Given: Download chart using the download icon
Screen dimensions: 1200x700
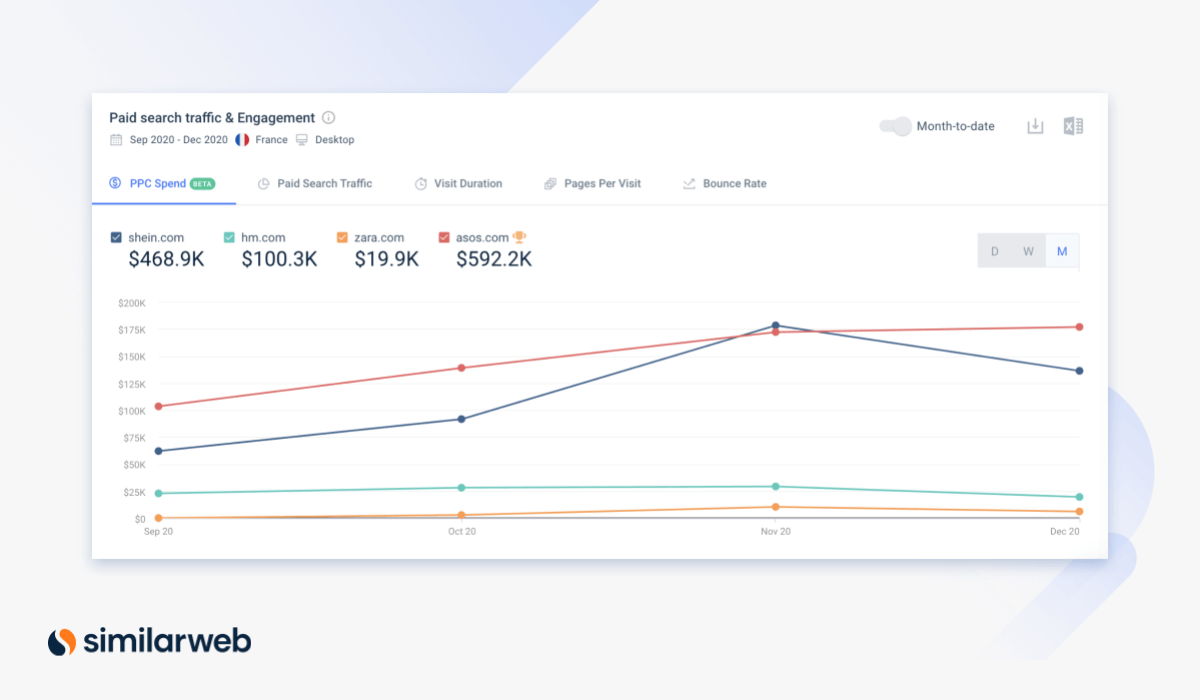Looking at the screenshot, I should coord(1036,126).
